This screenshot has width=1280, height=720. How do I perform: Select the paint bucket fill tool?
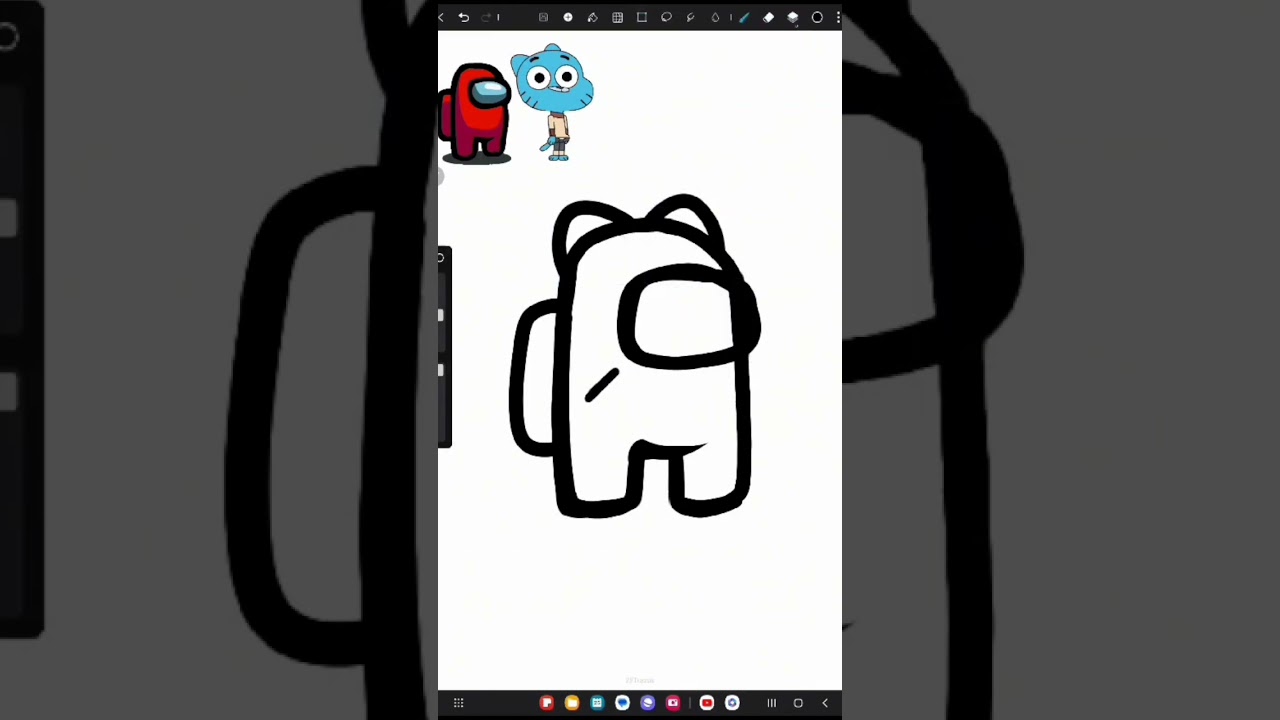(x=593, y=17)
